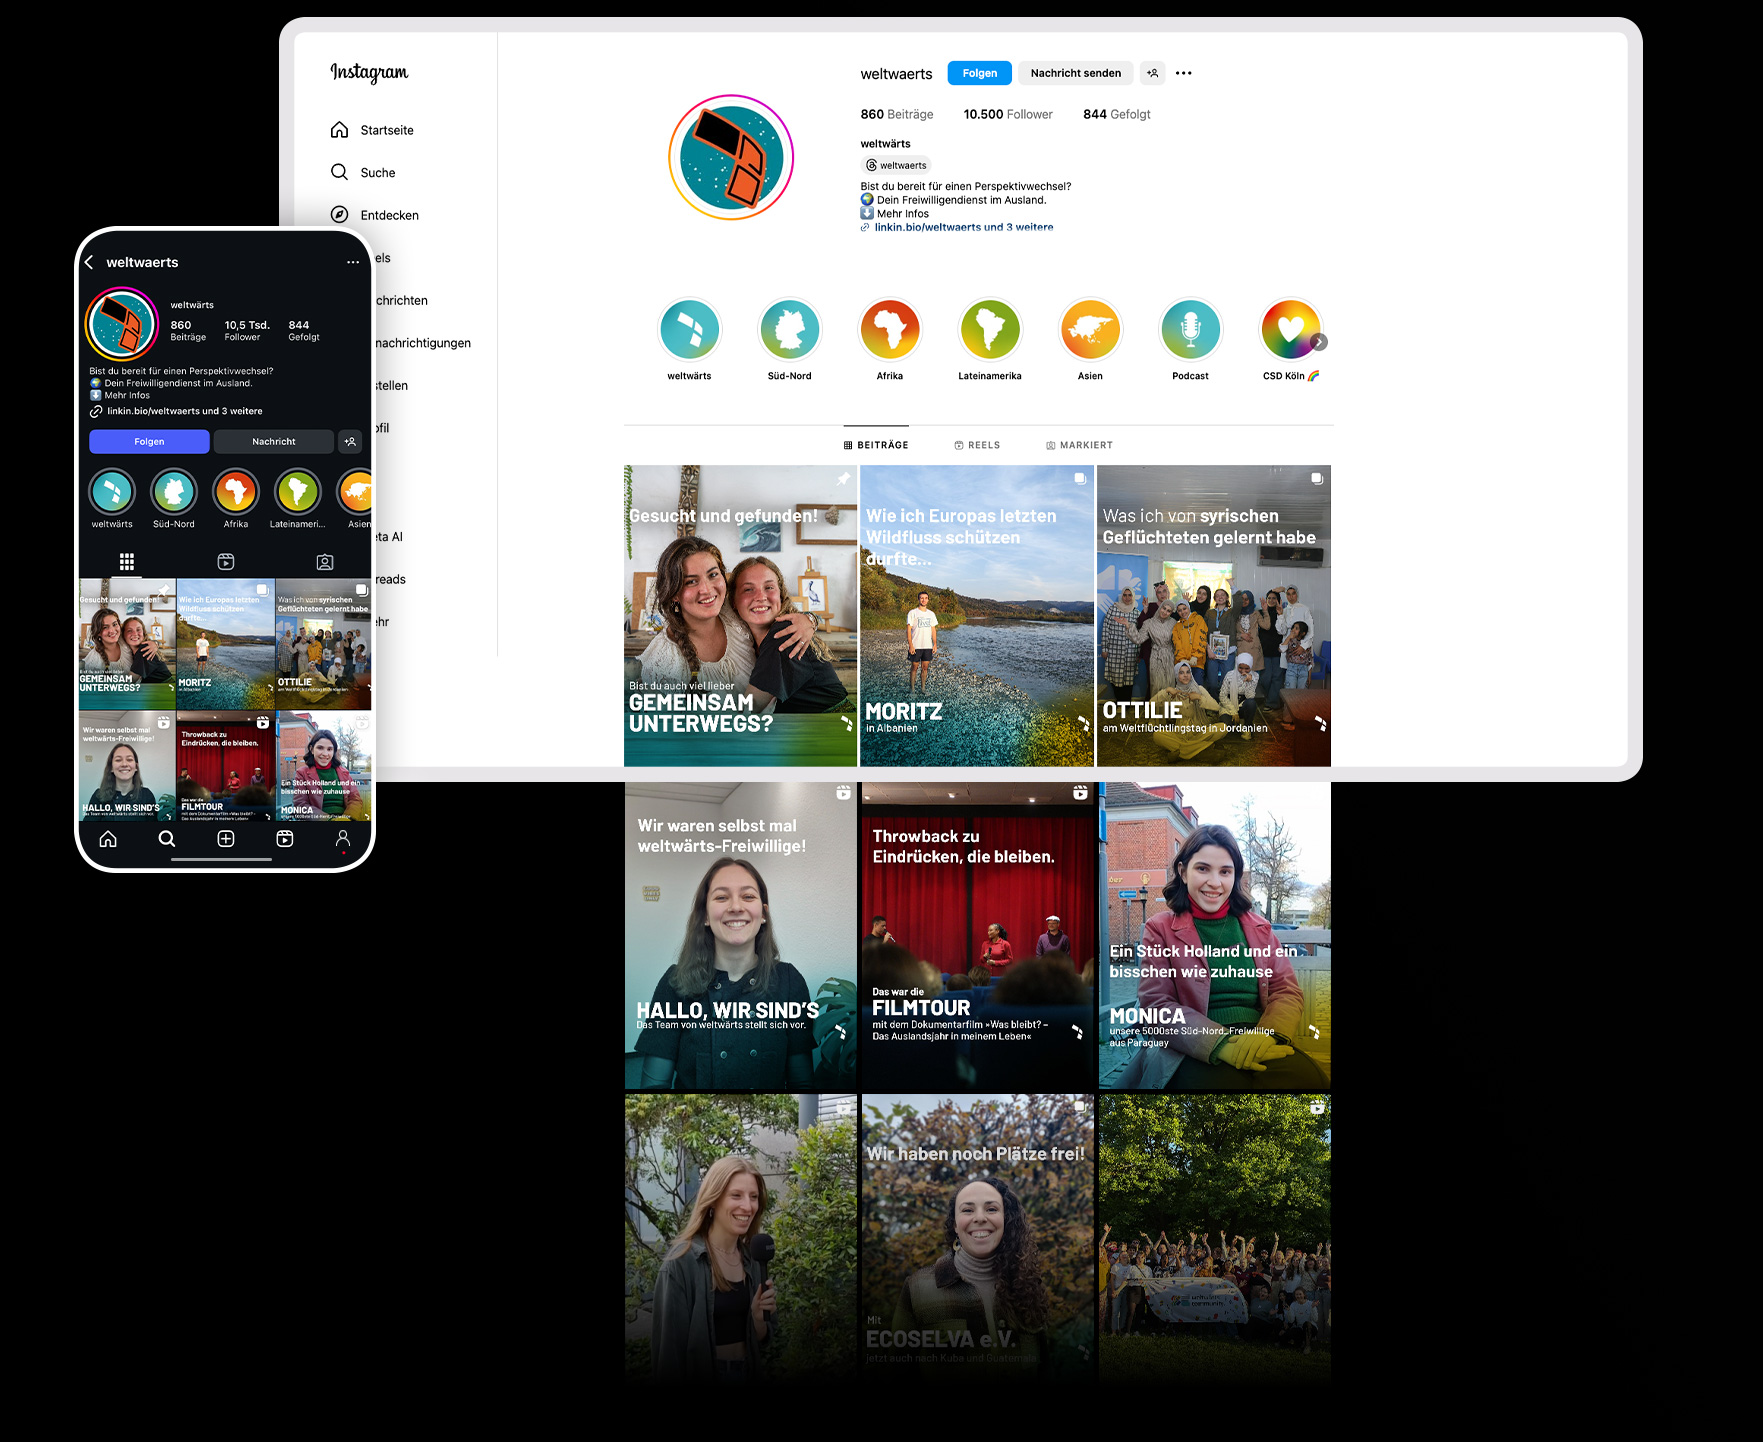Open linkin.bio/weltwaerts link on desktop
Image resolution: width=1763 pixels, height=1442 pixels.
(x=963, y=227)
